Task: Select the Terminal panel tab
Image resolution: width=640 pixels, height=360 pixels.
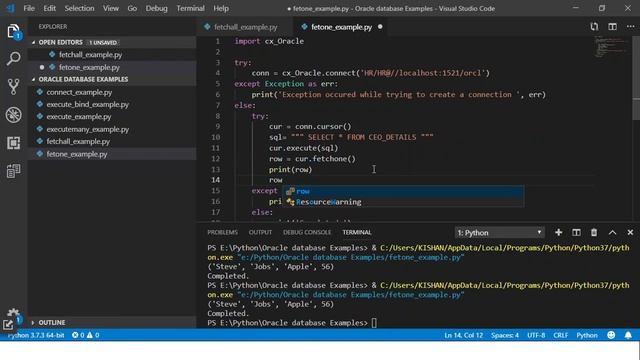Action: tap(357, 232)
